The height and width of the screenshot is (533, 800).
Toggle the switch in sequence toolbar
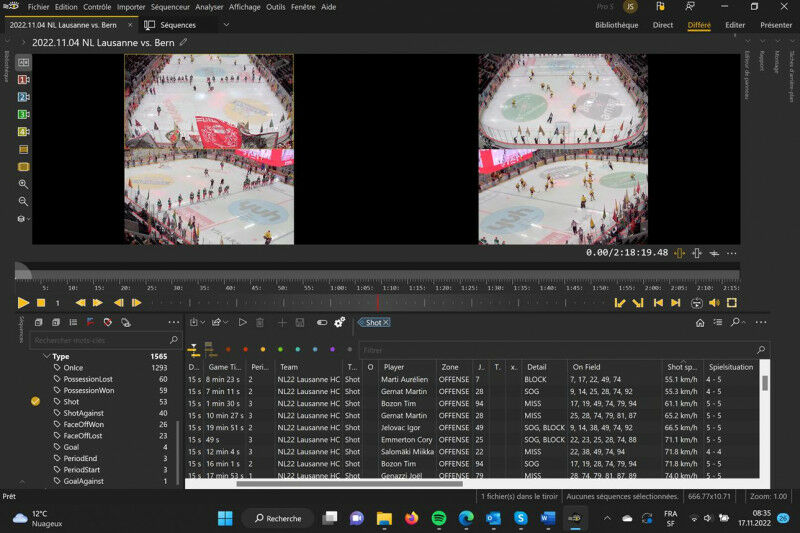pyautogui.click(x=322, y=322)
